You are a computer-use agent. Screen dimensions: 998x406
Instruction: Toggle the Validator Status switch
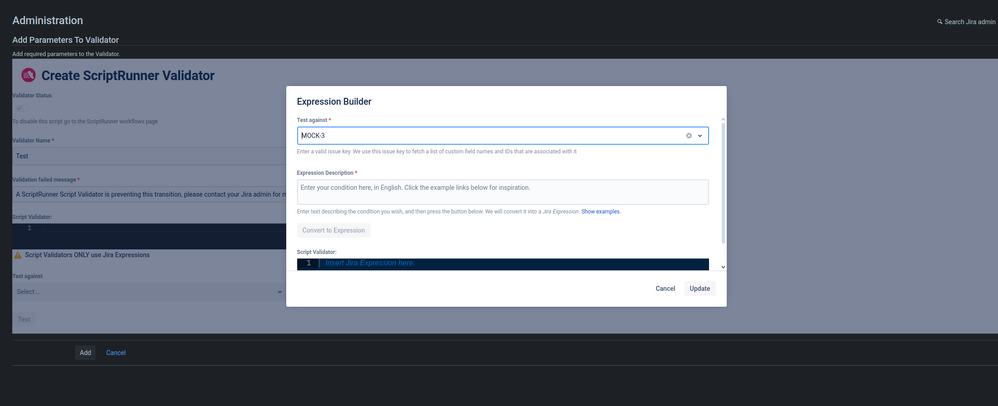coord(21,108)
